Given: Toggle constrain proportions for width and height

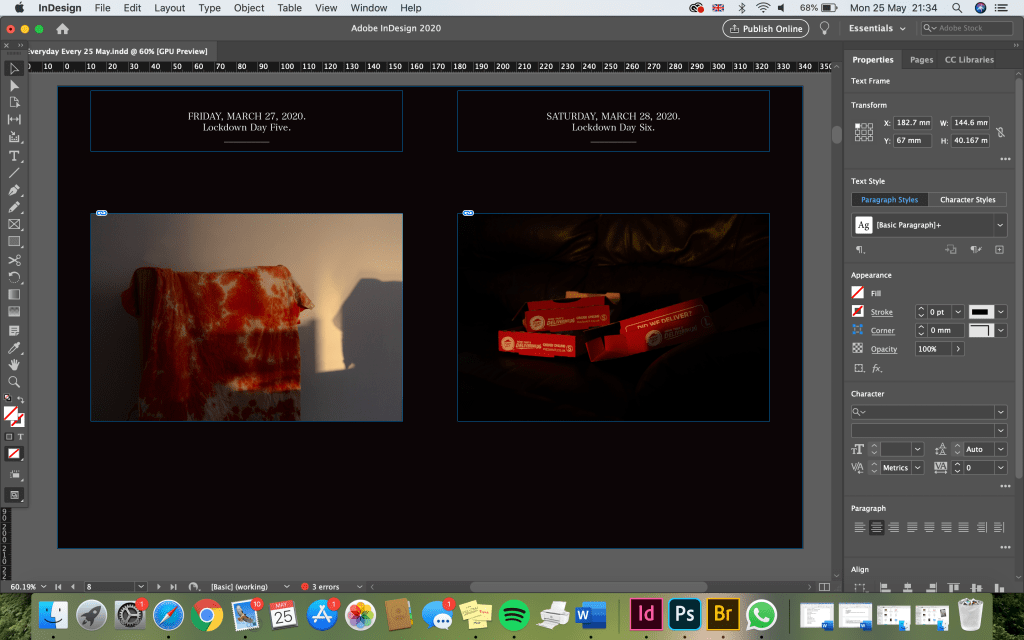Looking at the screenshot, I should click(x=1000, y=130).
